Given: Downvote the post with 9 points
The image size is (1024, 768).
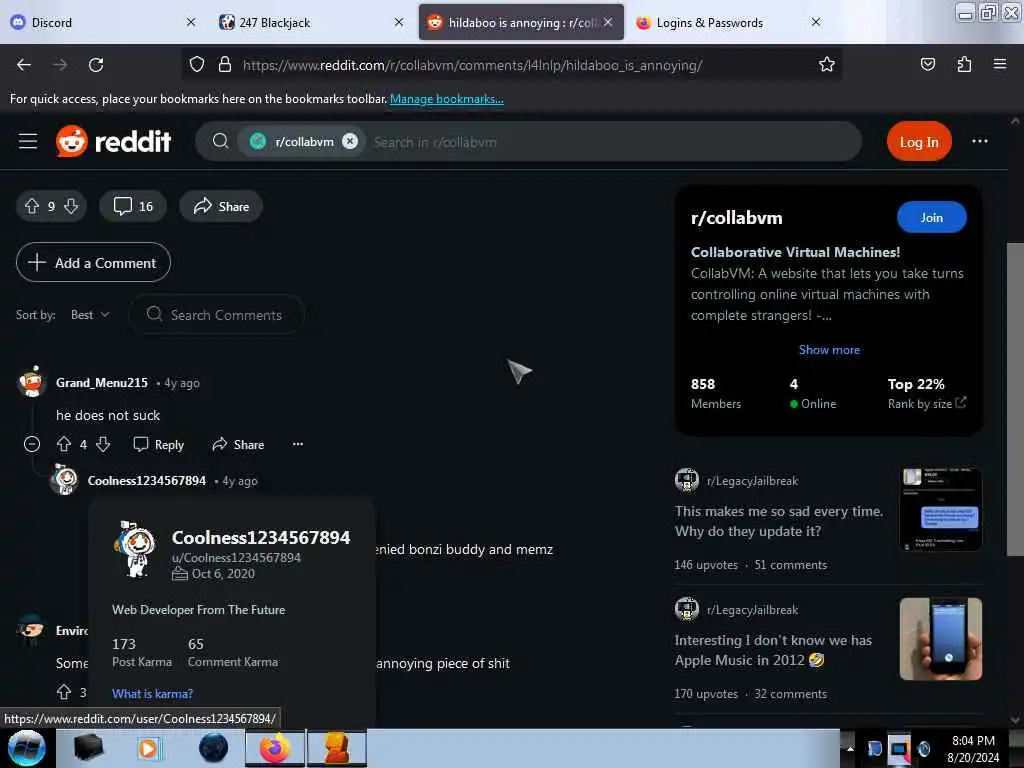Looking at the screenshot, I should tap(71, 206).
